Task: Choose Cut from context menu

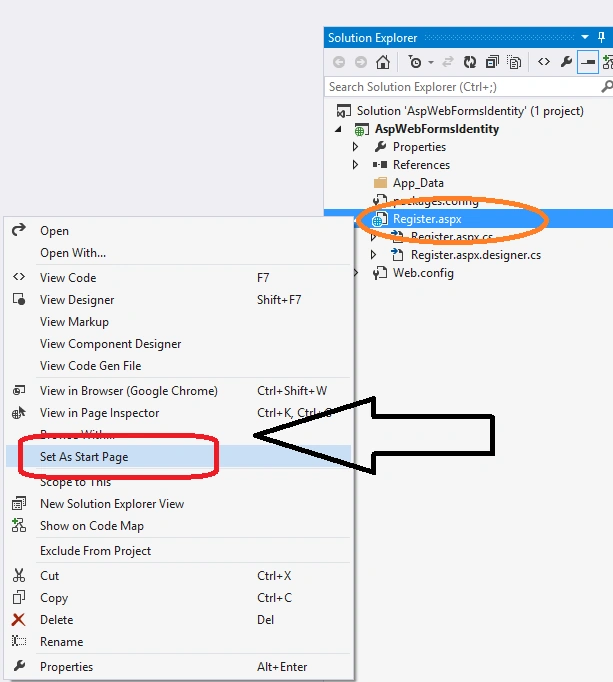Action: [178, 575]
